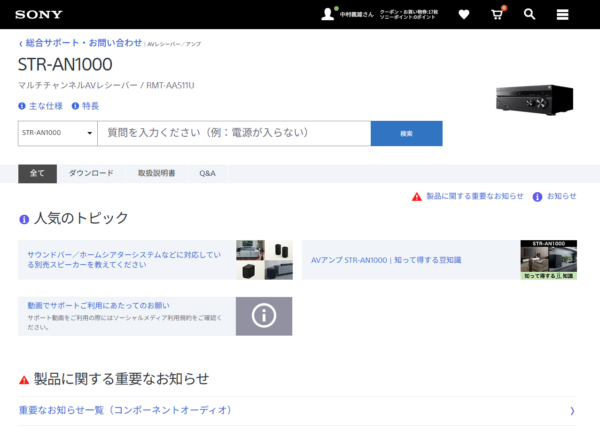Screen dimensions: 600x447
Task: Click the warning icon beside the 製品に関する重要なお知らせ heading
Action: point(24,380)
